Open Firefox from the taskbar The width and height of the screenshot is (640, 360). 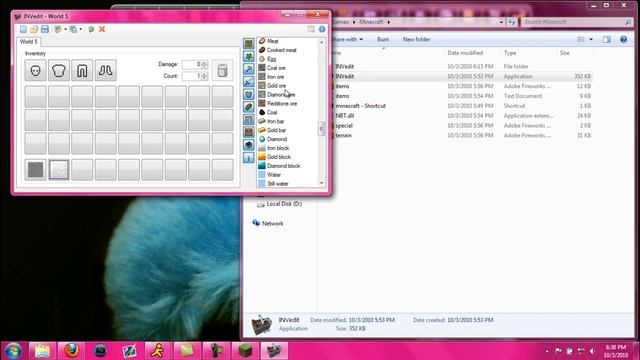click(x=71, y=351)
